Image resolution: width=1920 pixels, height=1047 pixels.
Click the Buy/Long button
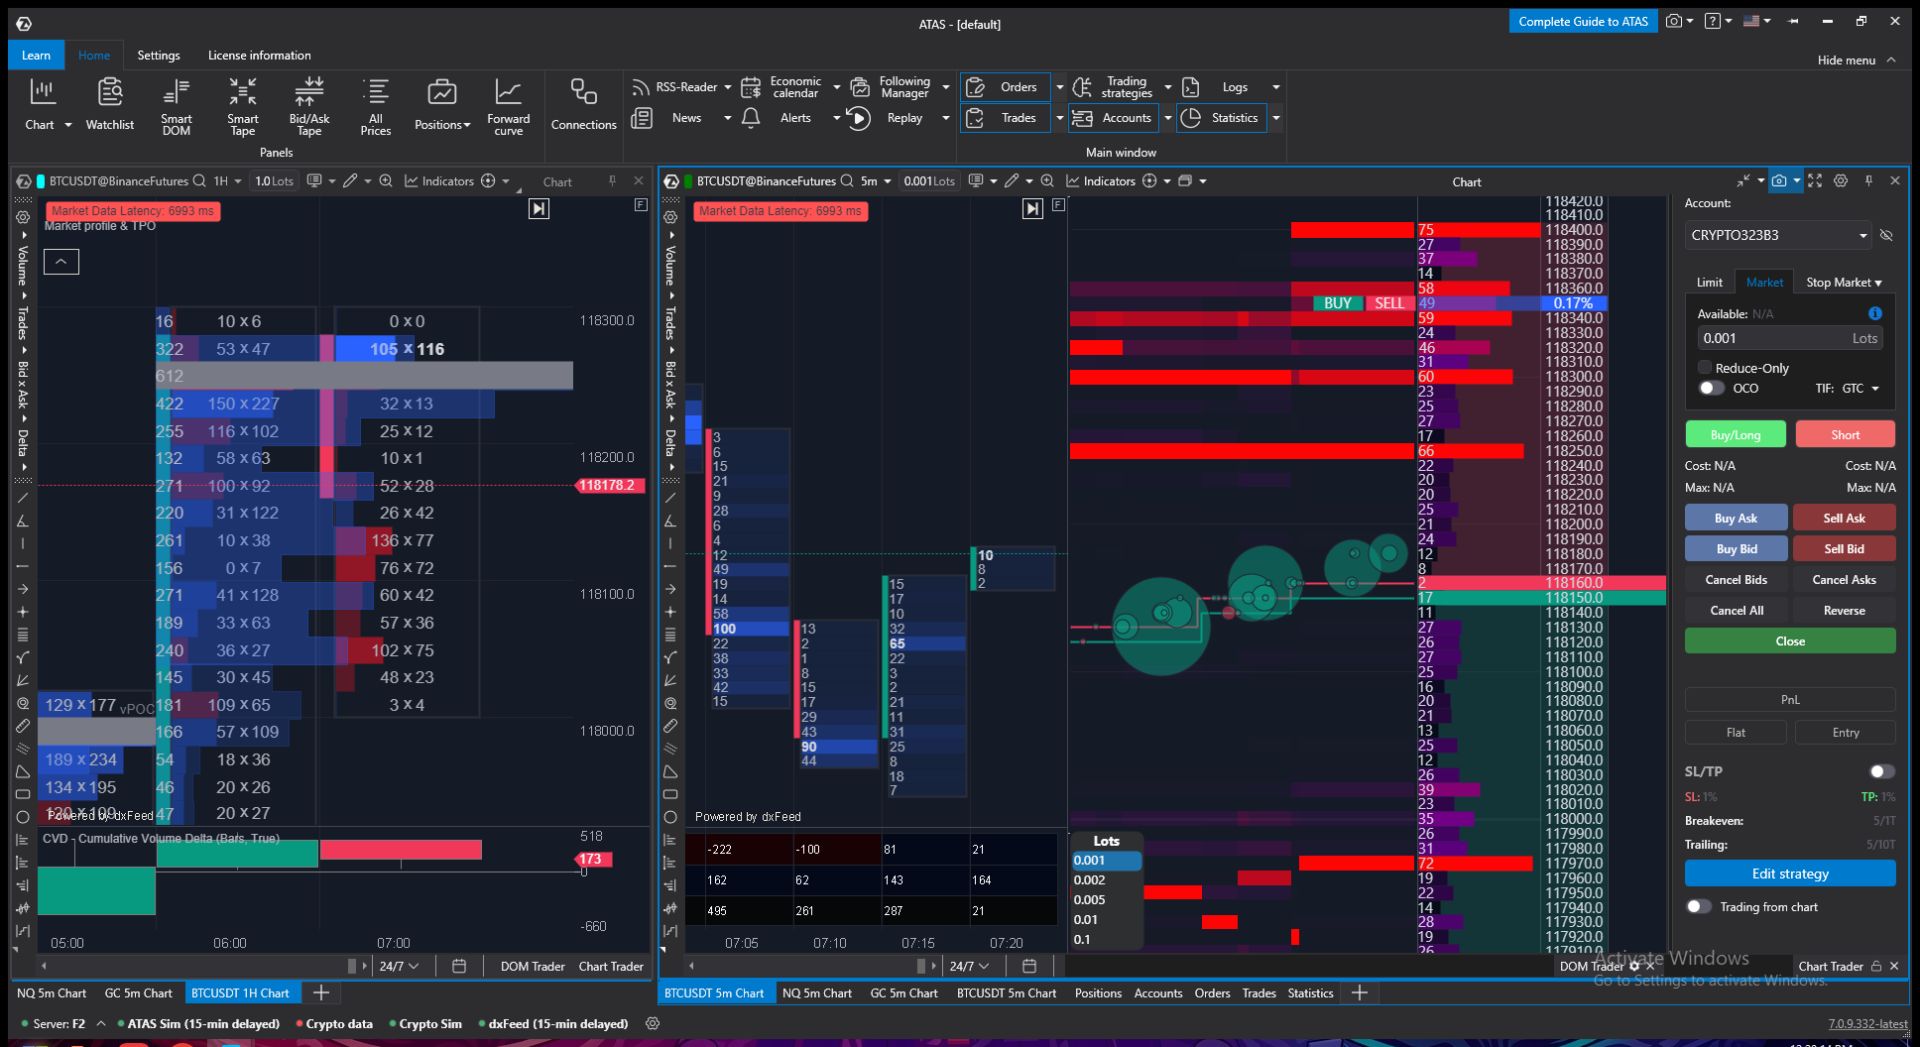click(1735, 434)
